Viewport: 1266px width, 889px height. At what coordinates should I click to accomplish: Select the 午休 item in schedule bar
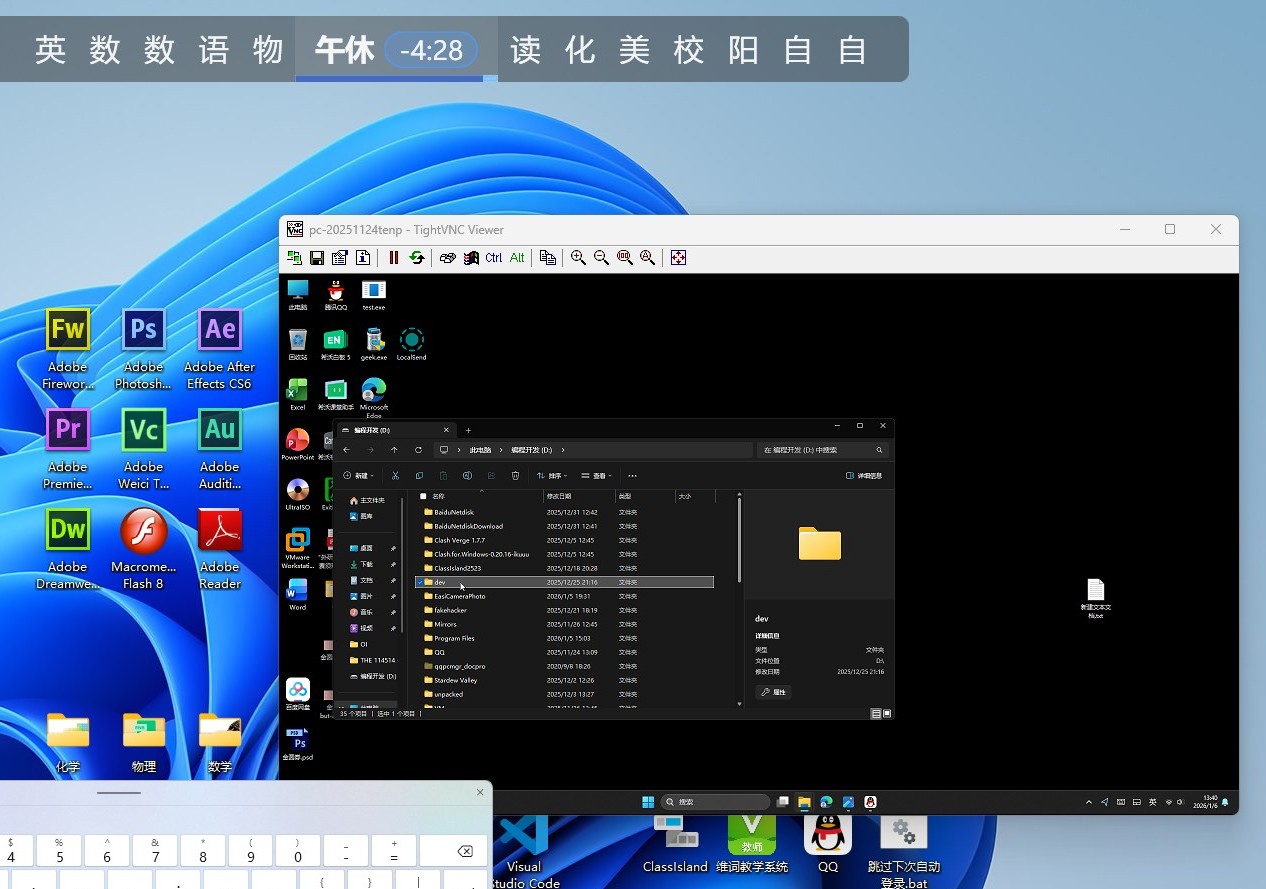344,49
